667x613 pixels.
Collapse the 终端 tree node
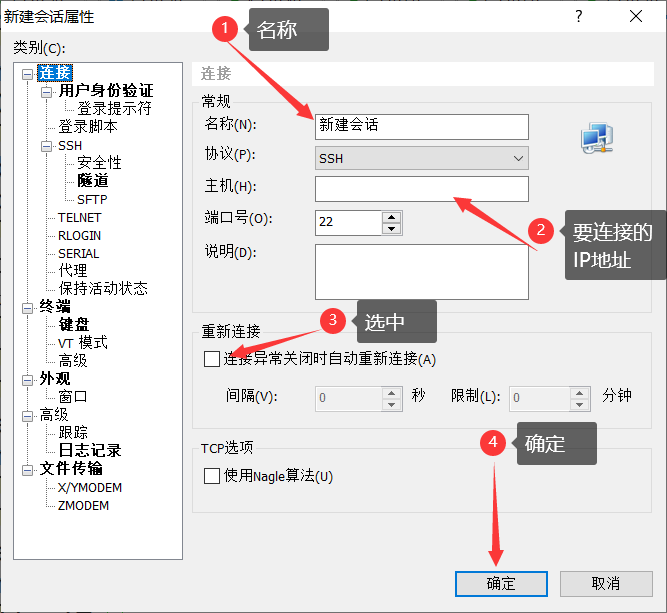pos(27,308)
